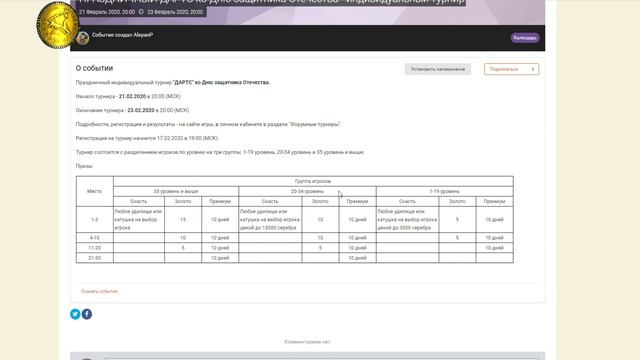The height and width of the screenshot is (360, 640).
Task: Click the 20-34 уровень header cell
Action: click(307, 191)
